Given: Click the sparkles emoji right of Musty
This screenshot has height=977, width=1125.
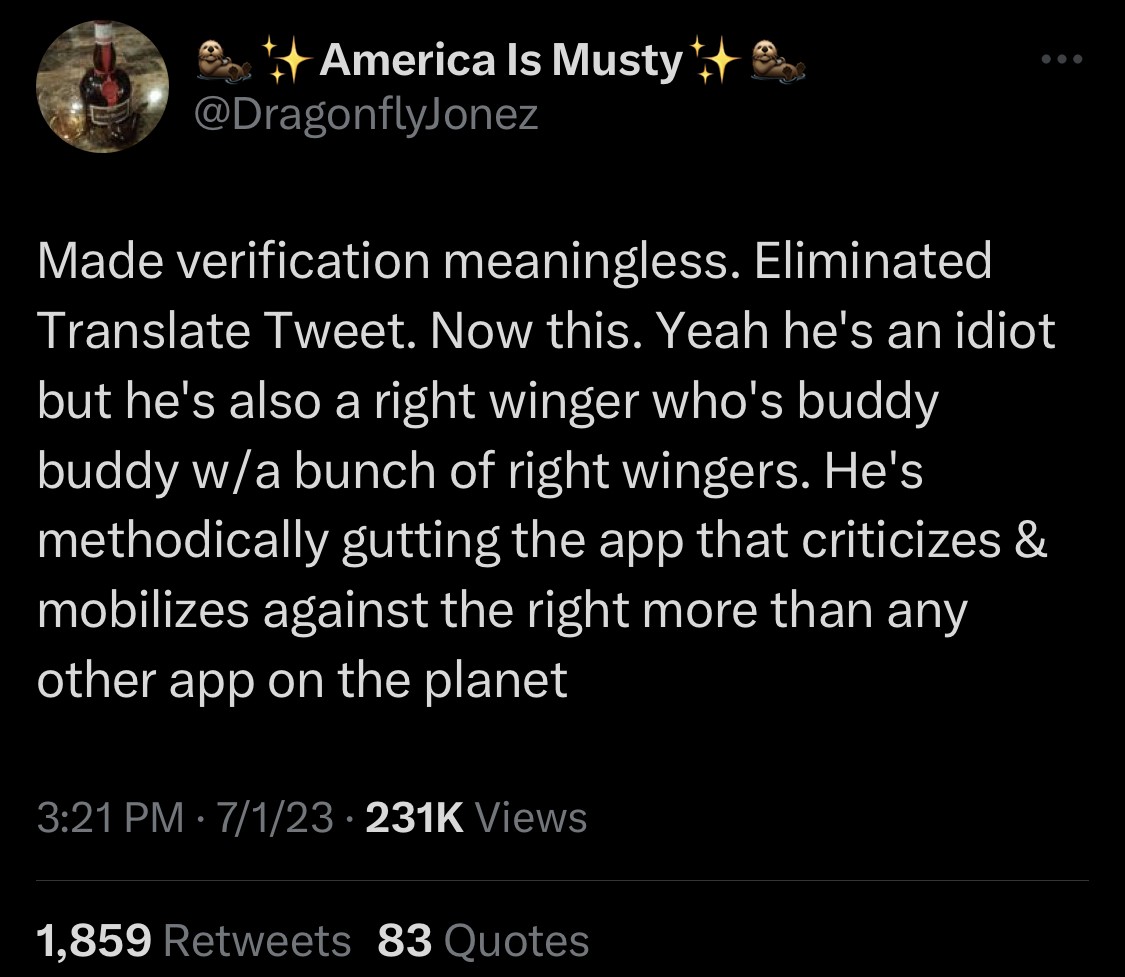Looking at the screenshot, I should (x=713, y=62).
